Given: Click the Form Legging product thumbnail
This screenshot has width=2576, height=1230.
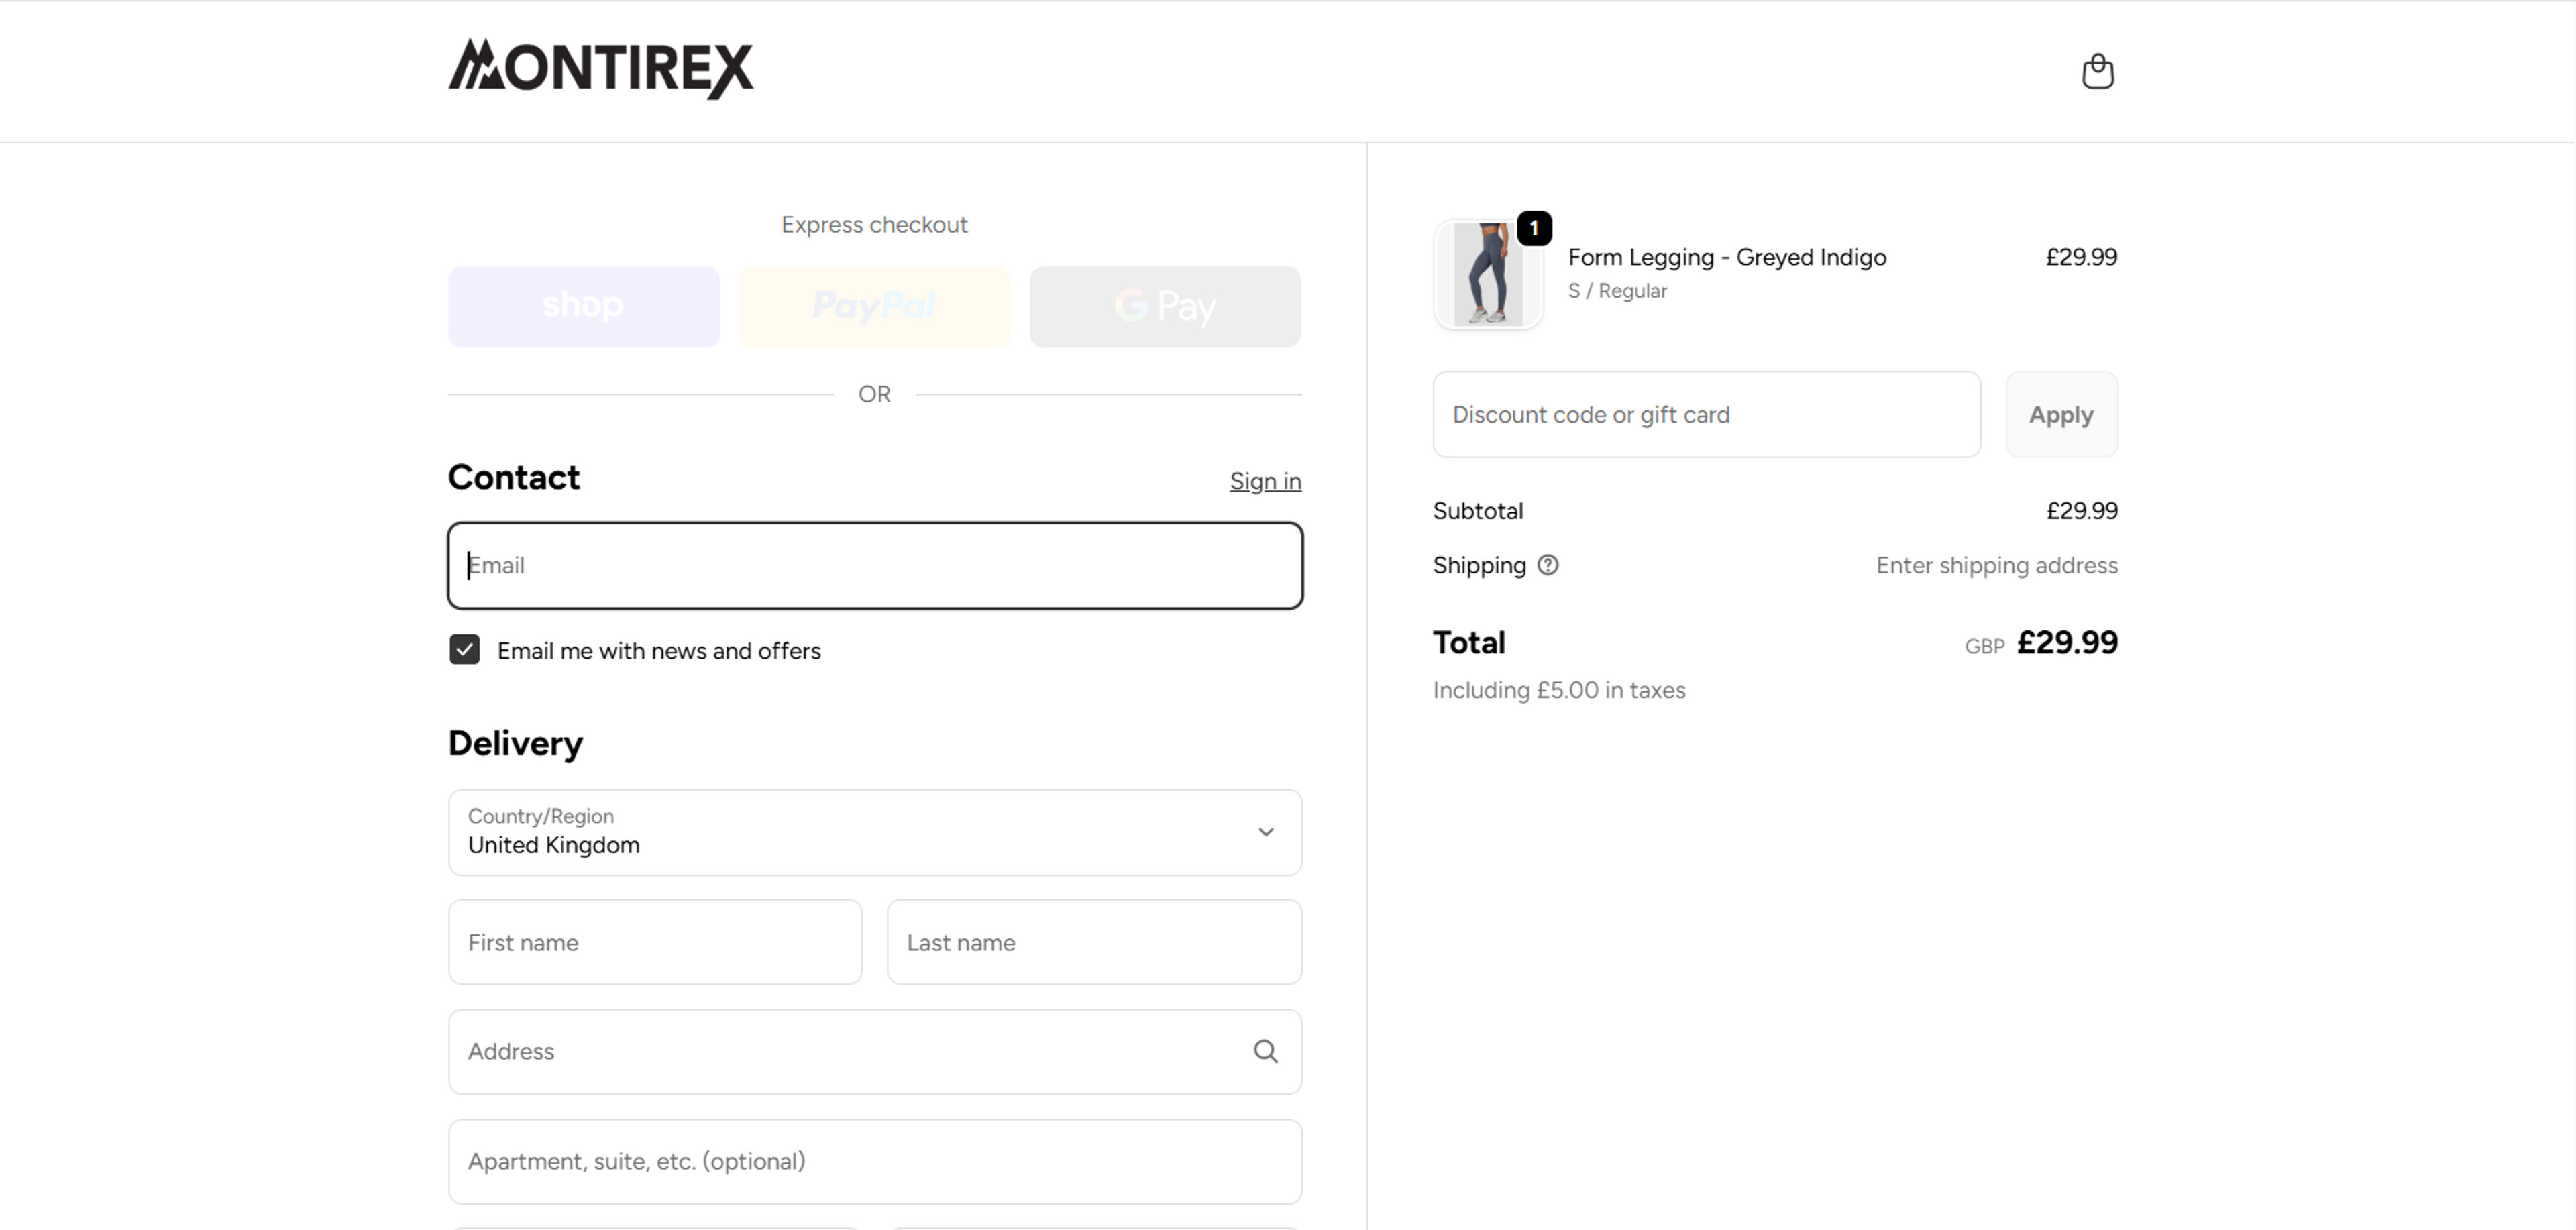Looking at the screenshot, I should point(1488,275).
